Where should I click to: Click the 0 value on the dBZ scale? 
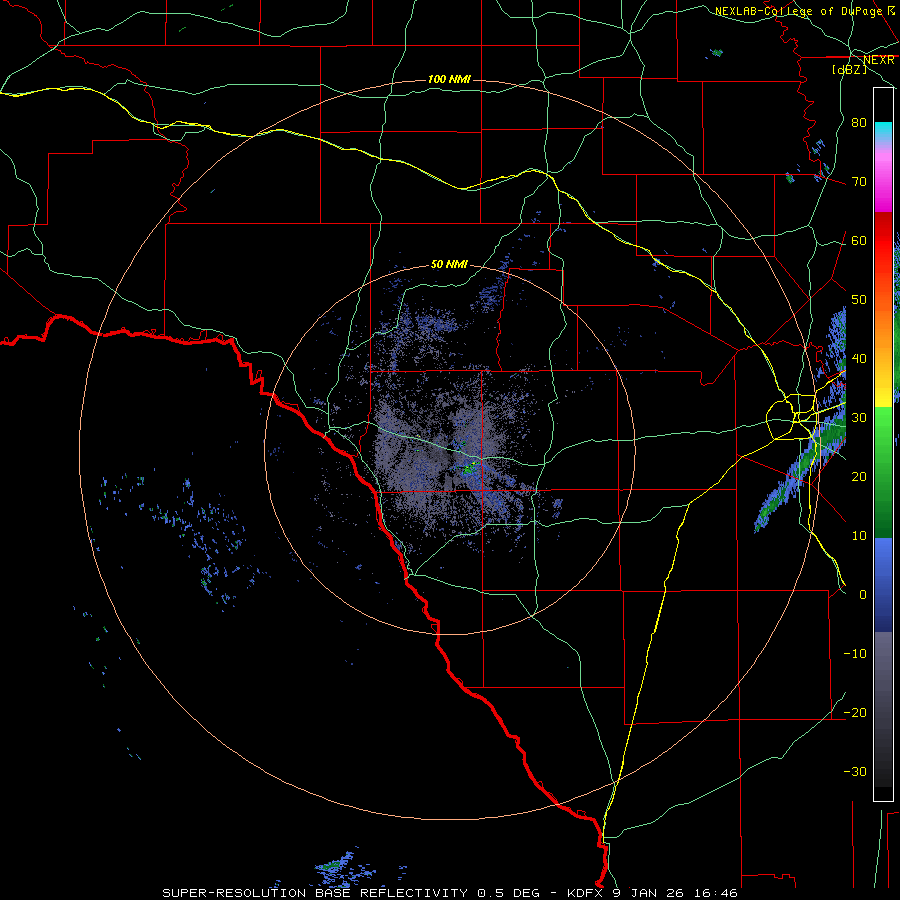point(863,595)
